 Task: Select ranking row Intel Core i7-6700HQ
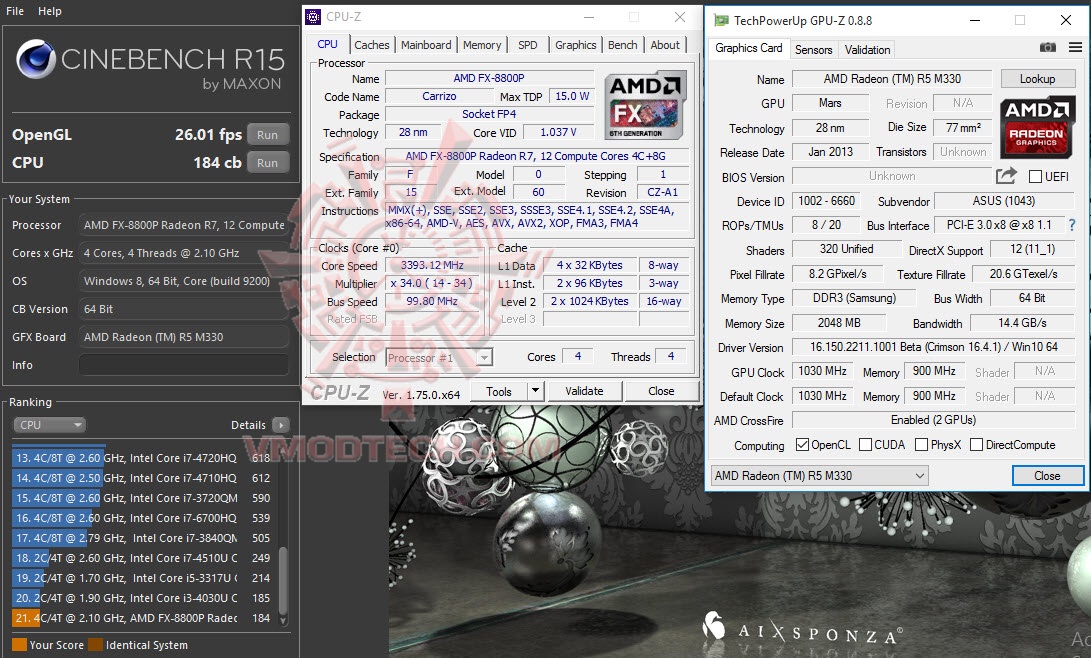click(142, 517)
